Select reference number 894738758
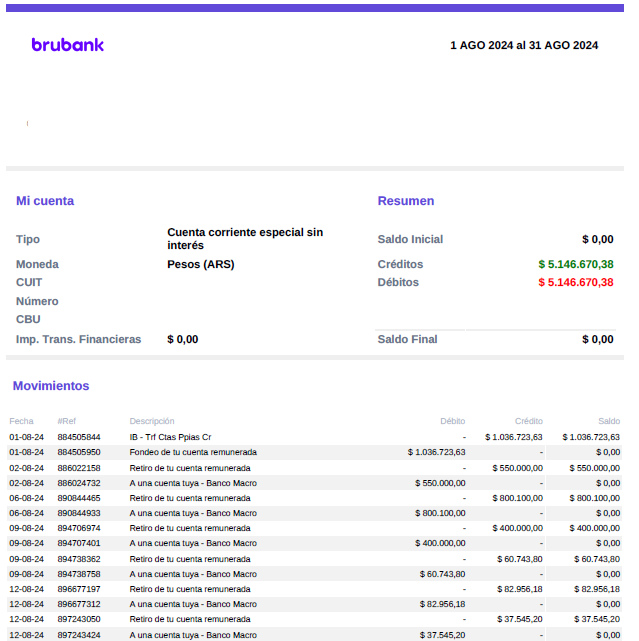Screen dimensions: 639x641 tap(79, 574)
